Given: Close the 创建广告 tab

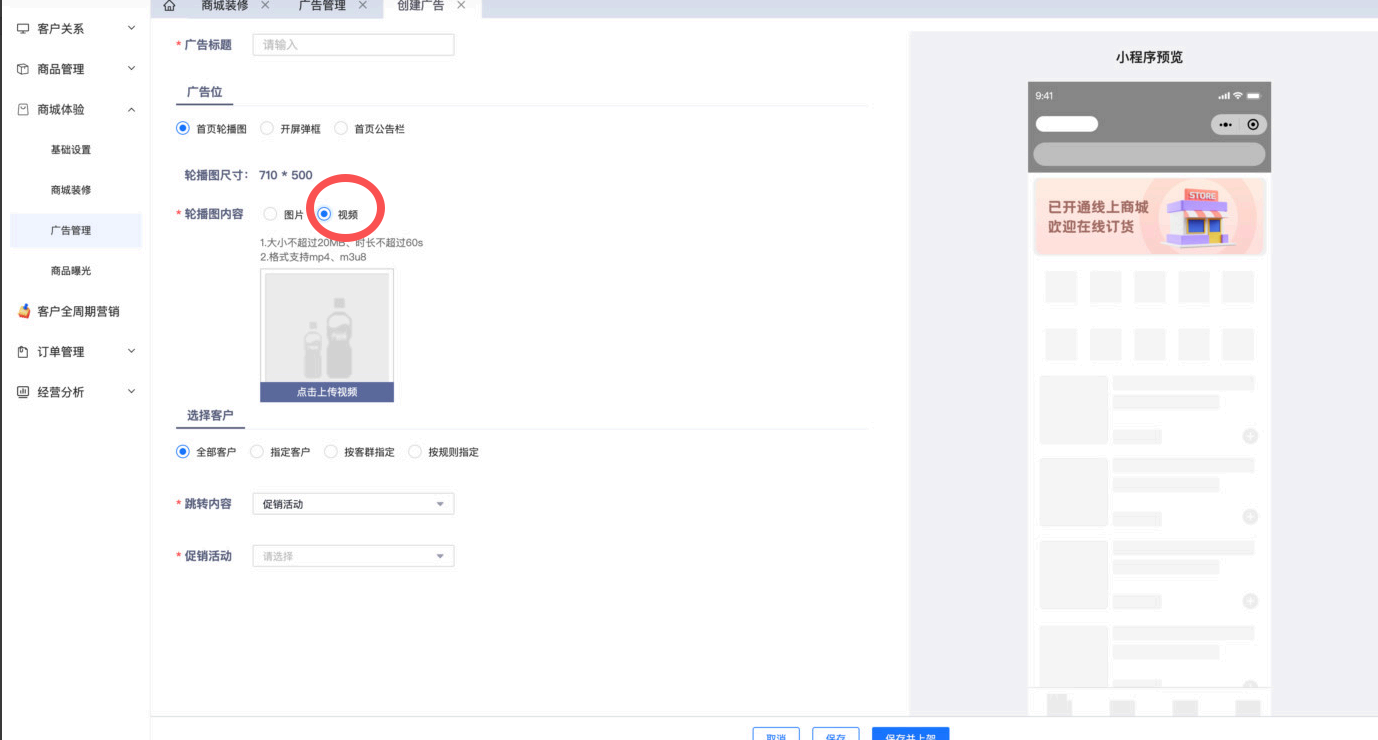Looking at the screenshot, I should click(461, 6).
